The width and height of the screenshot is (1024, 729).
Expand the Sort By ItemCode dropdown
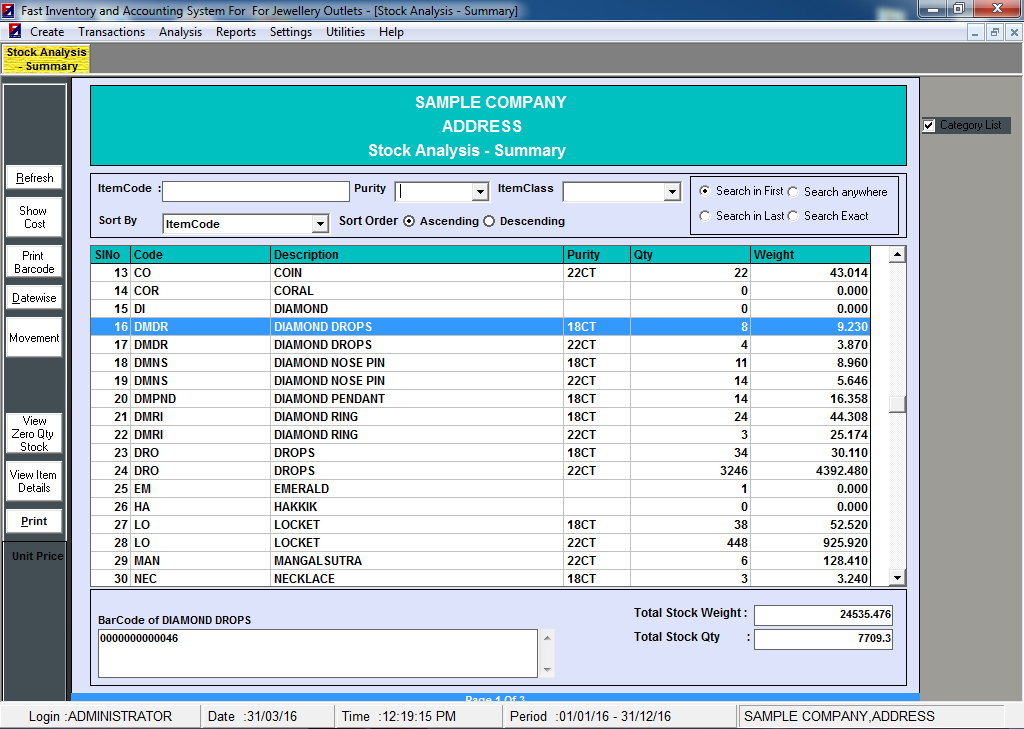(x=320, y=224)
